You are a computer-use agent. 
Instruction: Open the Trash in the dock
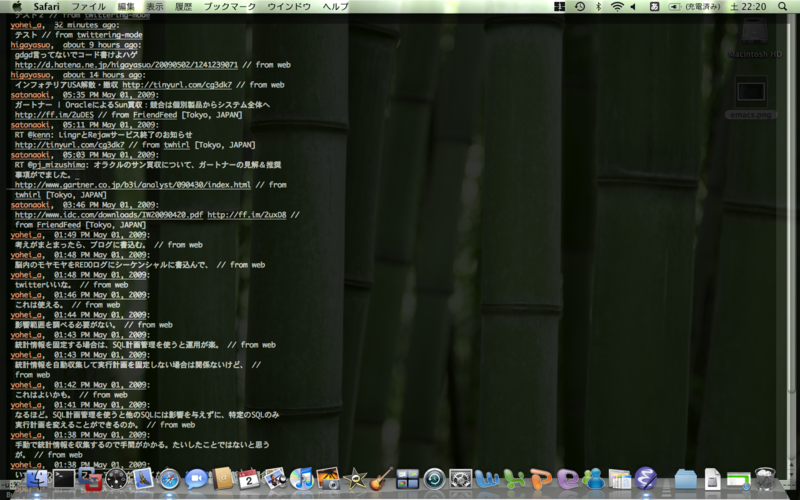coord(765,480)
